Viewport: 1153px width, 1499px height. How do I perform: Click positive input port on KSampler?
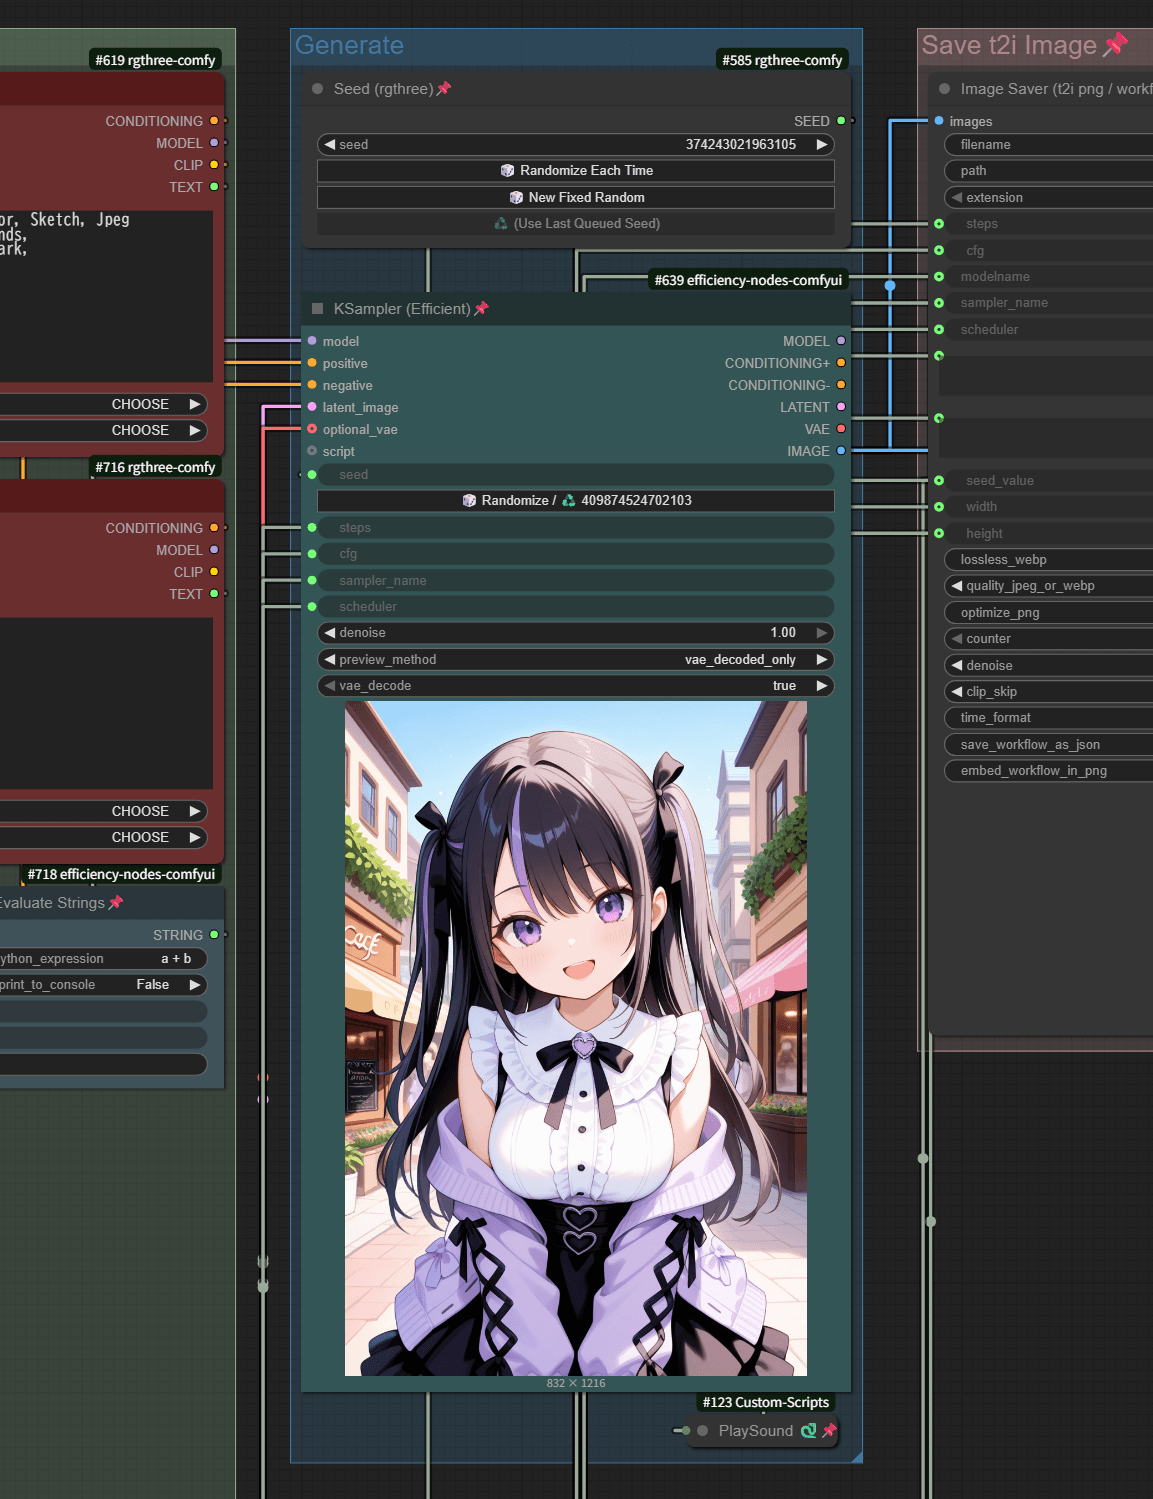(x=312, y=363)
